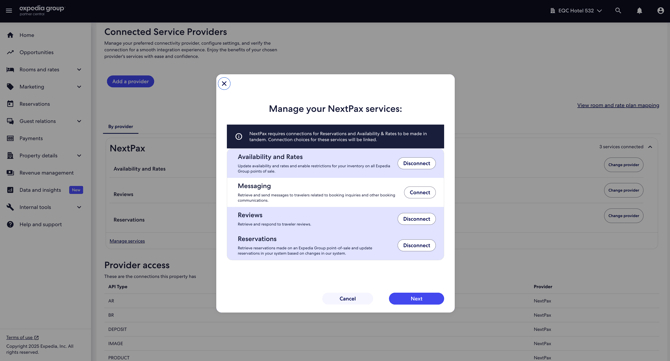
Task: Open Opportunities in the sidebar
Action: 36,52
